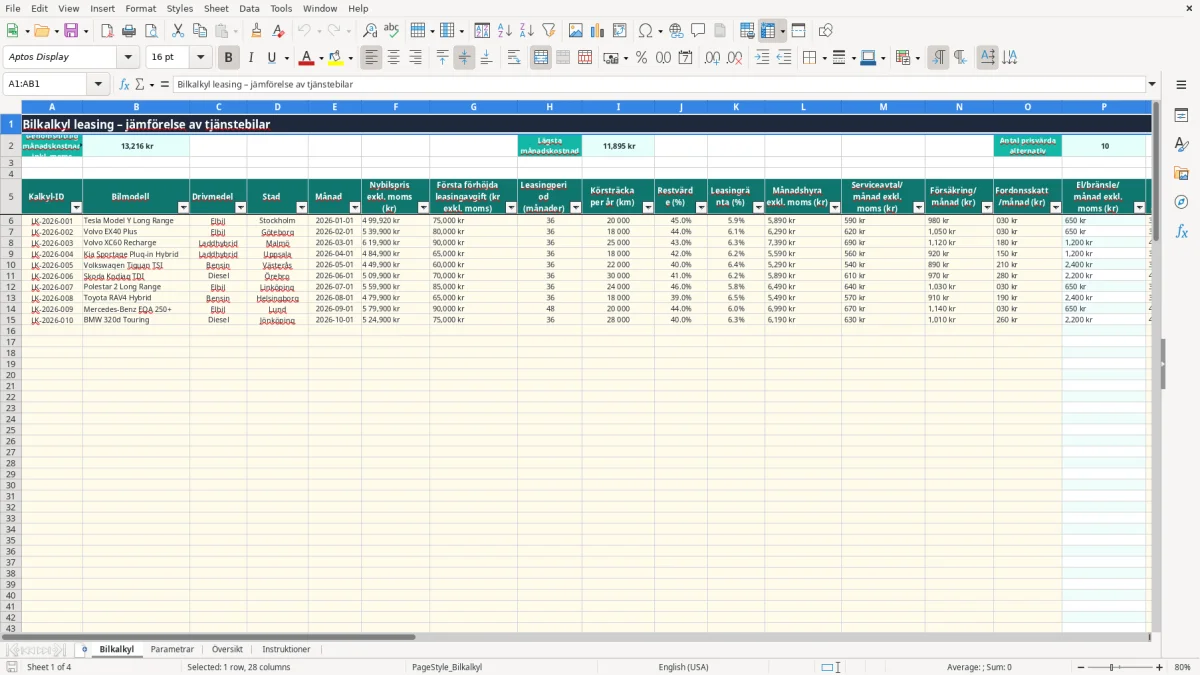Open the filter dropdown for Bilmodell column

click(183, 208)
